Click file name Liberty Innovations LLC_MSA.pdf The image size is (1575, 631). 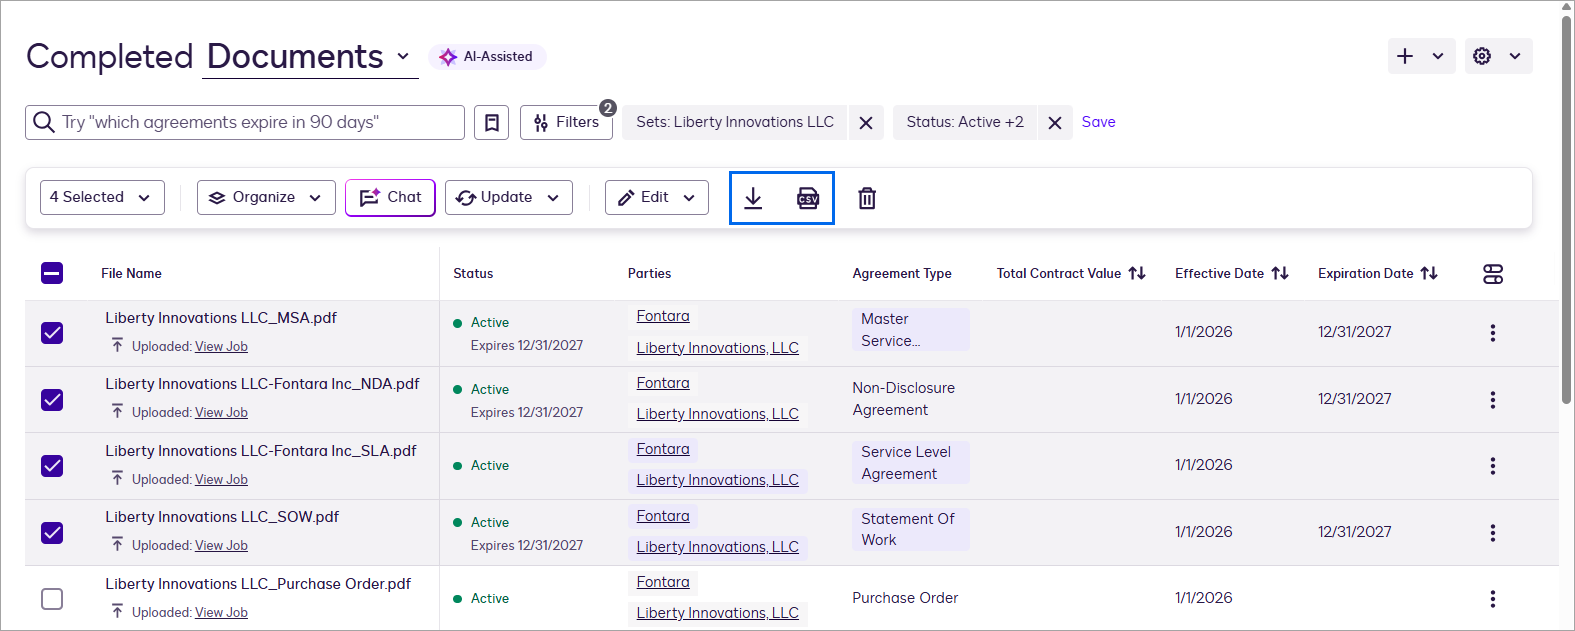point(221,318)
